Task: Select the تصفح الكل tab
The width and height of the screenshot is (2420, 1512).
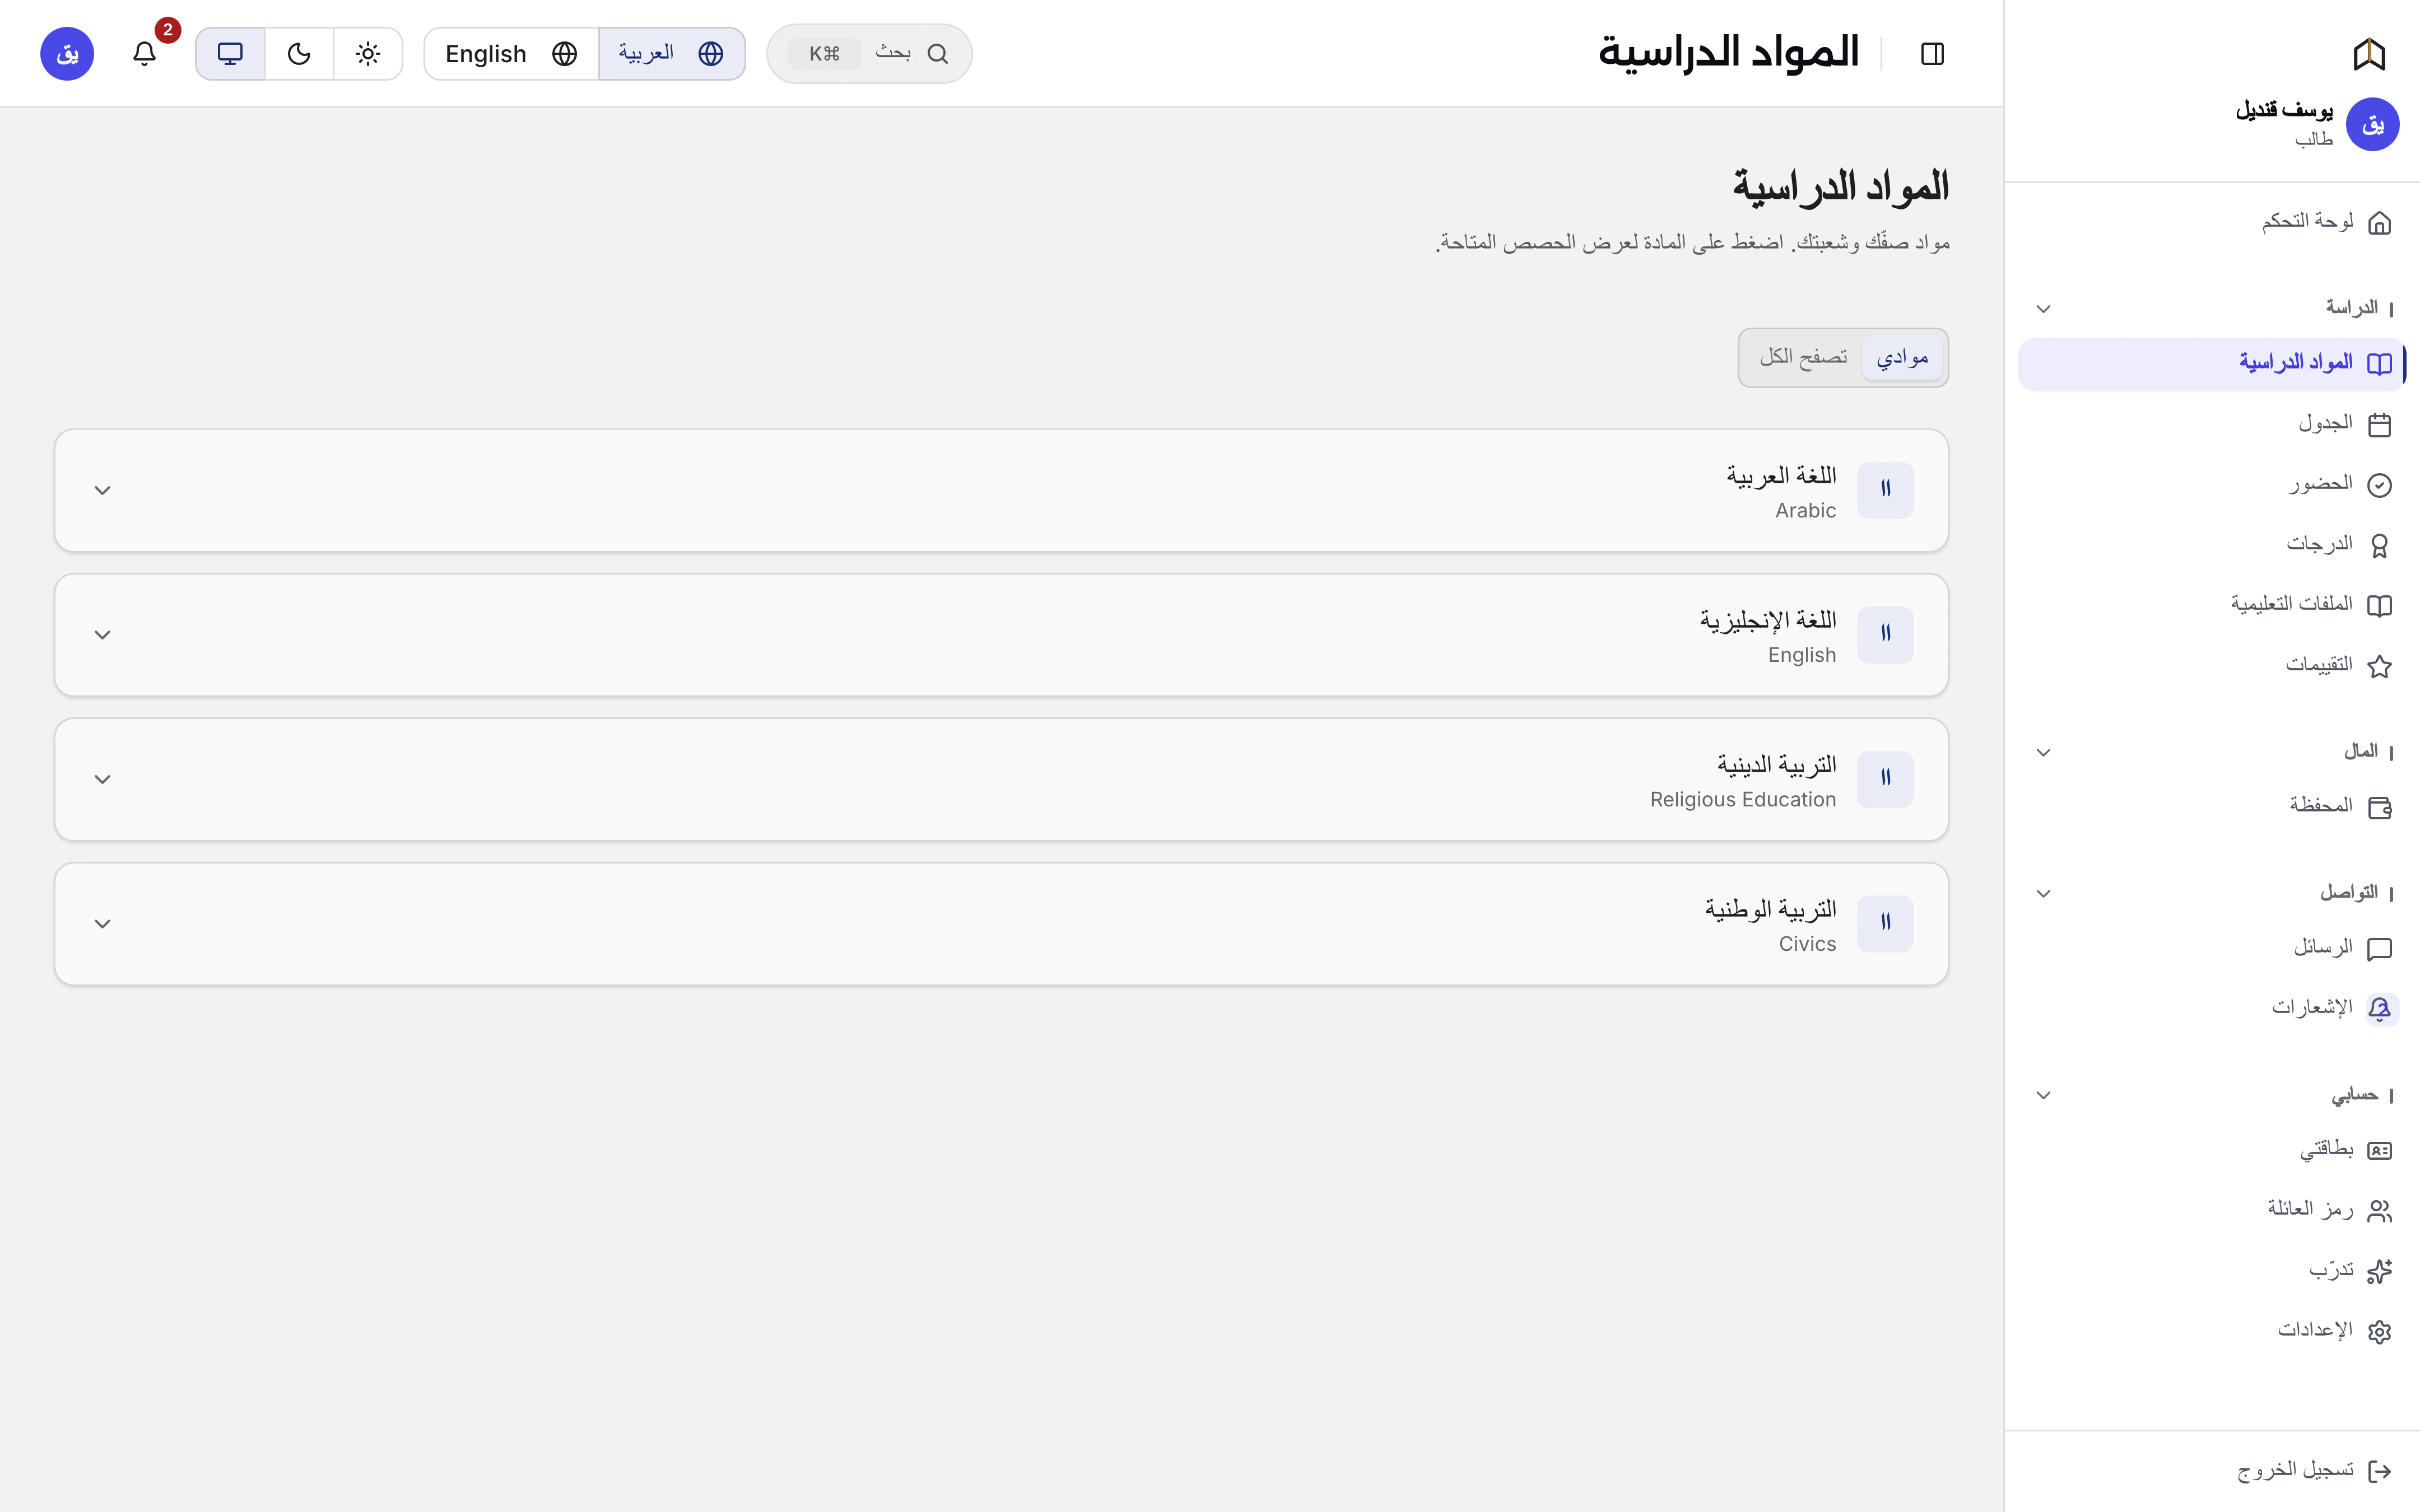Action: (x=1803, y=358)
